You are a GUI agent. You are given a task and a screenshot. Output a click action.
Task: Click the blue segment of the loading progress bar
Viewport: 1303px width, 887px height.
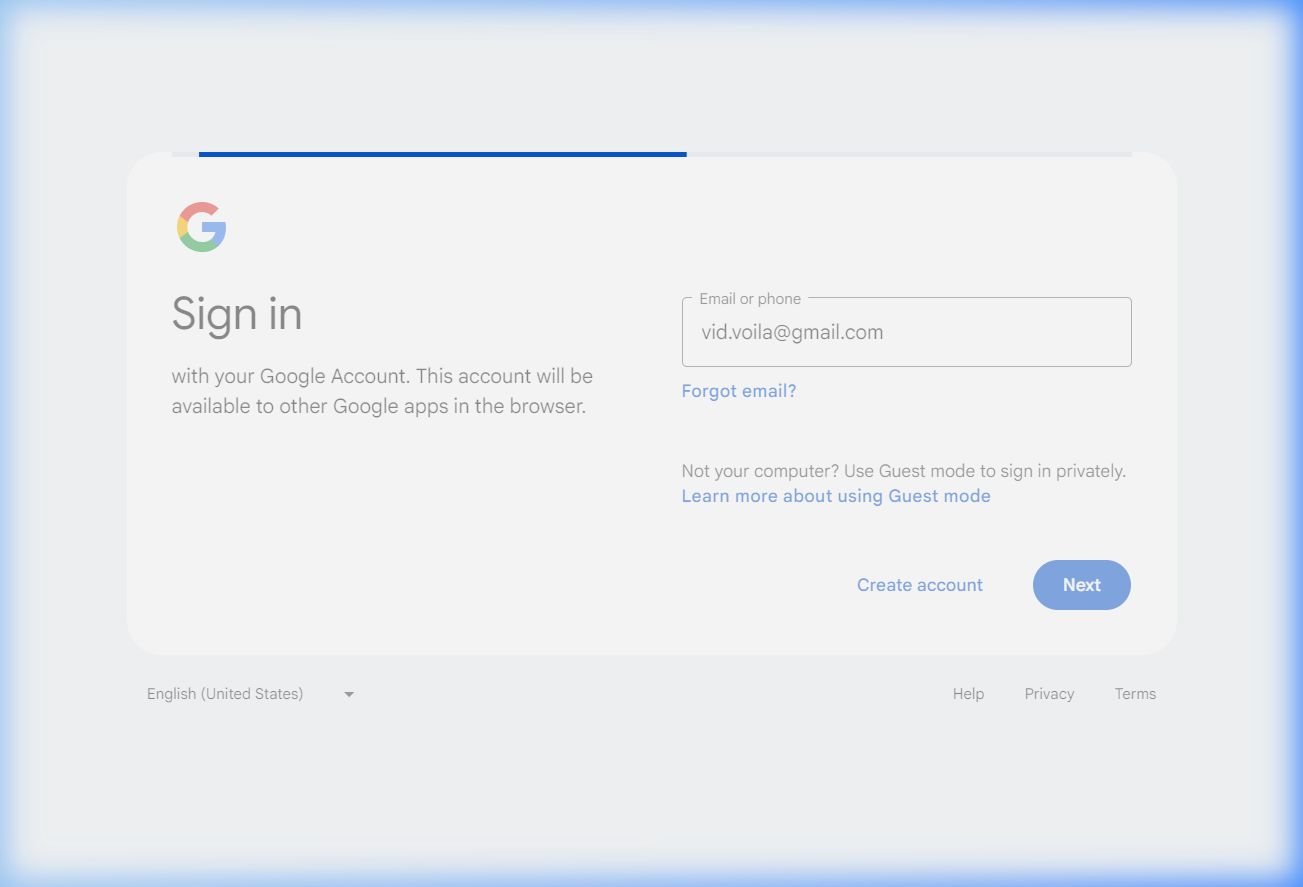[442, 154]
